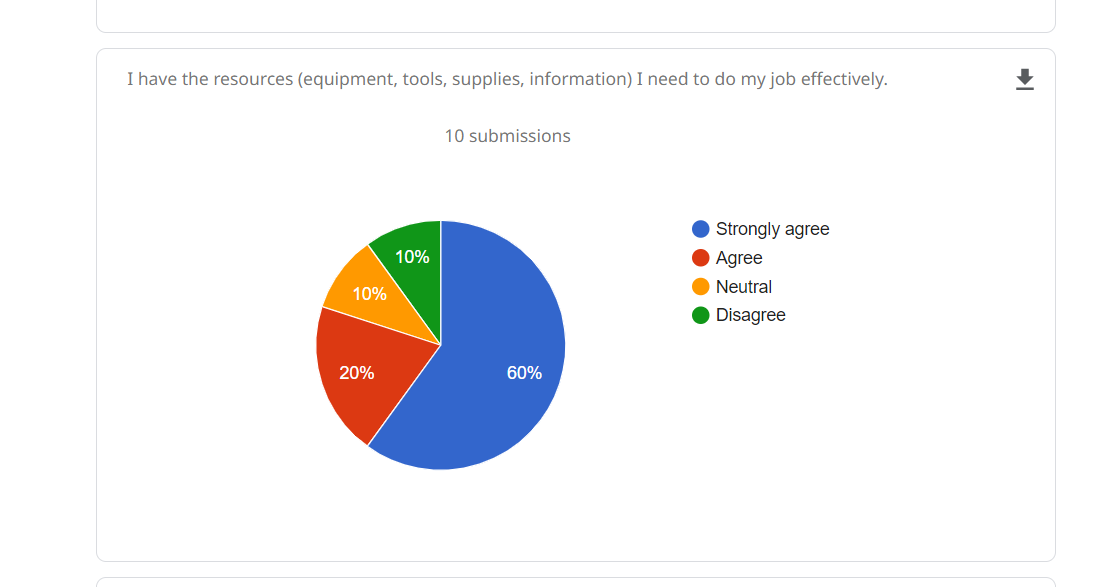Click the "Neutral" legend label text
Viewport: 1118px width, 587px height.
pyautogui.click(x=744, y=287)
